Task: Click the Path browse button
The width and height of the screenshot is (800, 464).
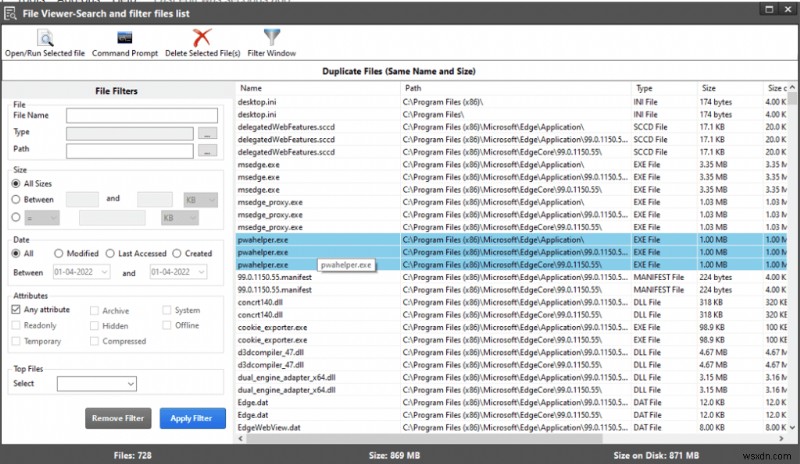Action: [x=207, y=151]
